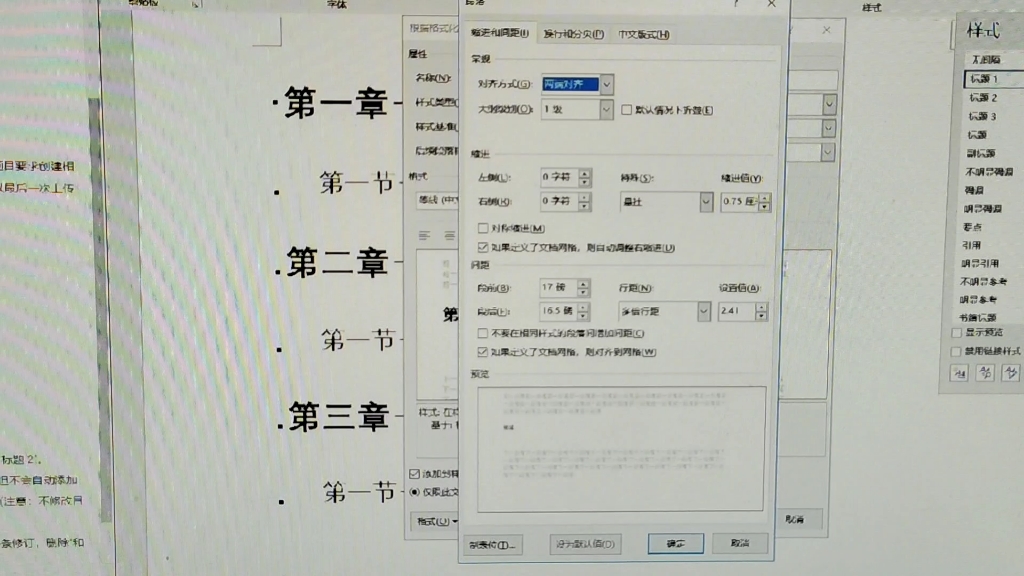Image resolution: width=1024 pixels, height=576 pixels.
Task: Select left alignment icon in Modify Style dialog
Action: [x=423, y=237]
